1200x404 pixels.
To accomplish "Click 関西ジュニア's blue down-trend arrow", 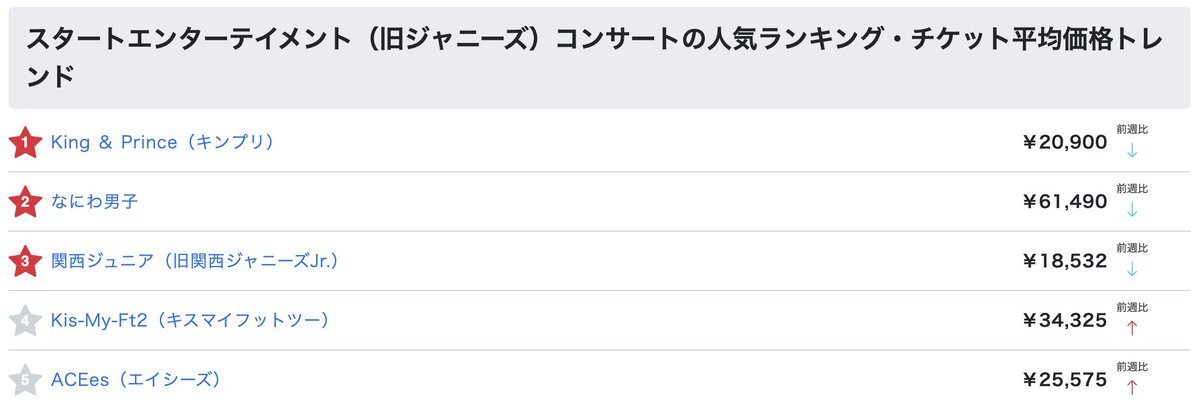I will pos(1132,269).
